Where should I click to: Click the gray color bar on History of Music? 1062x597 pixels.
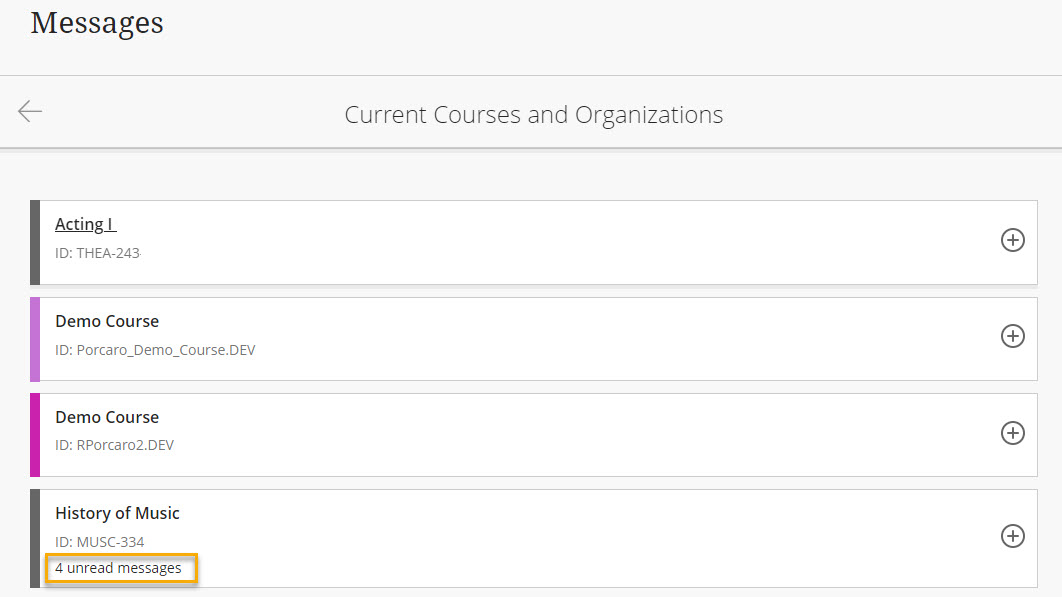pos(35,539)
